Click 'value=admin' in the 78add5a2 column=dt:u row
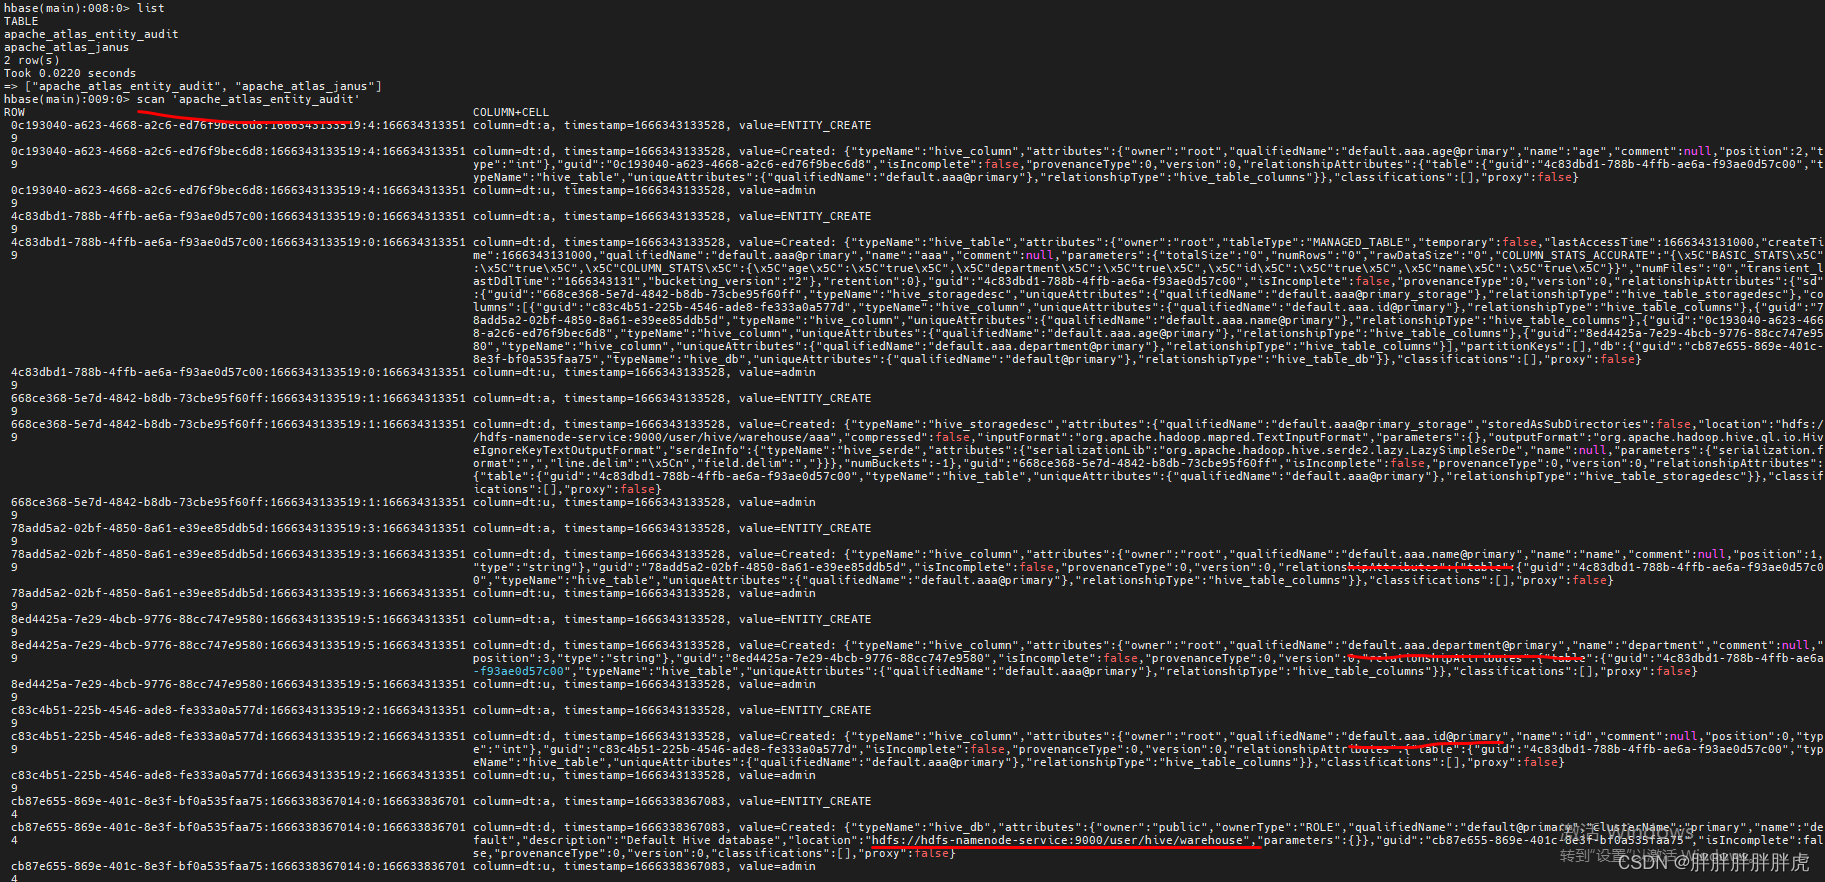This screenshot has height=882, width=1825. (x=777, y=593)
